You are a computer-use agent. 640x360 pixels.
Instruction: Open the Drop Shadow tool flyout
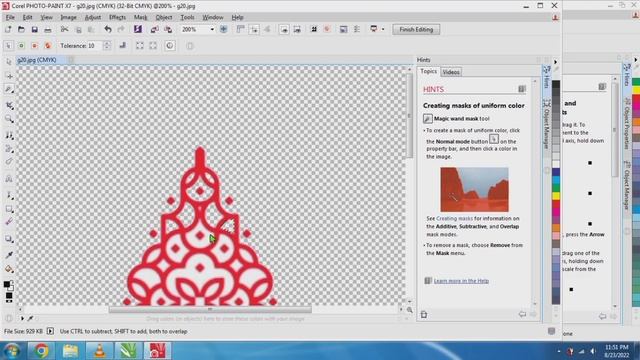(x=9, y=239)
